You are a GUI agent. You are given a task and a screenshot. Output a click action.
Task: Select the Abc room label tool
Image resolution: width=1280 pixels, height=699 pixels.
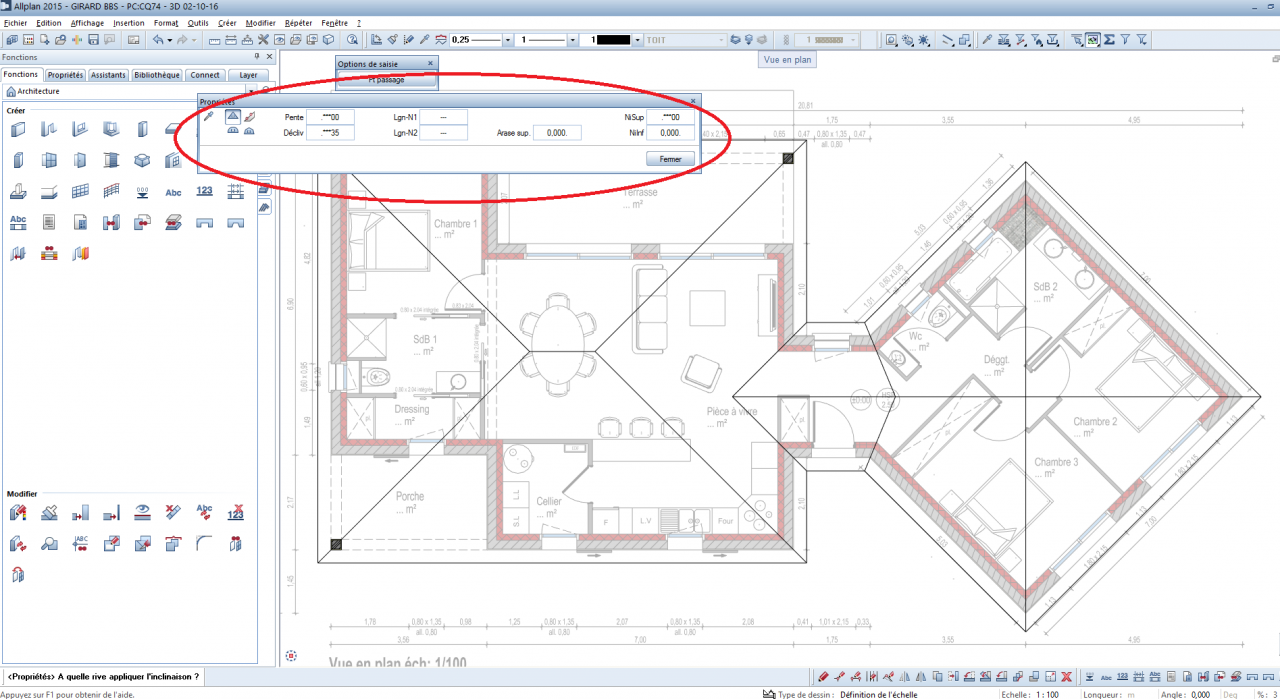(173, 193)
